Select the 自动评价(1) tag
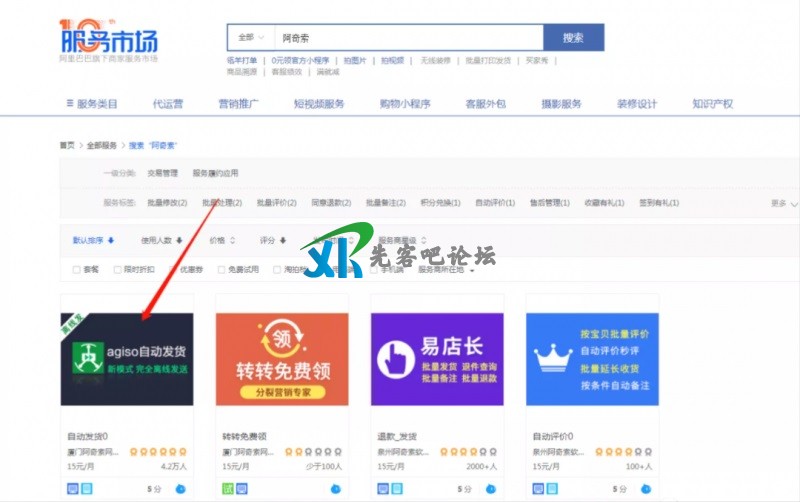The image size is (800, 502). [495, 203]
